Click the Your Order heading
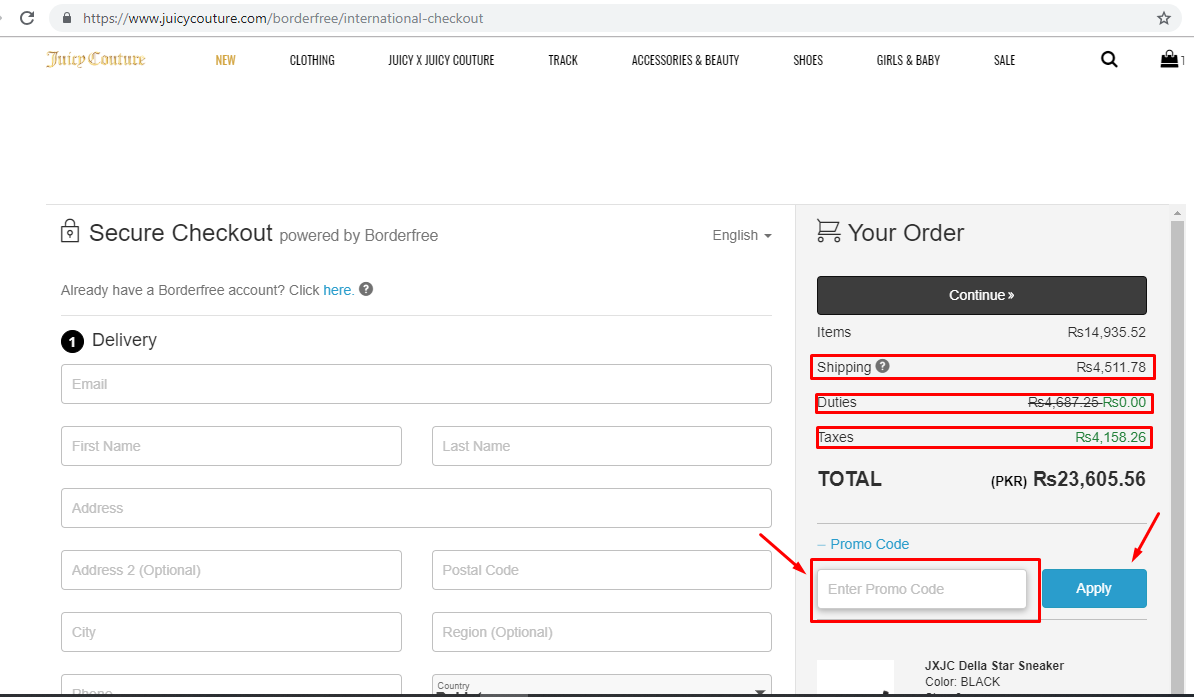 tap(906, 233)
